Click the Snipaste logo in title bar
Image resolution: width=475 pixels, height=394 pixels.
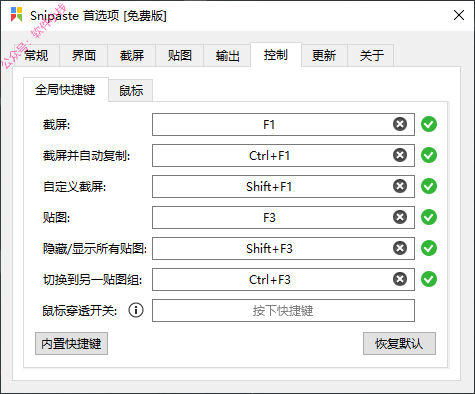click(x=16, y=15)
